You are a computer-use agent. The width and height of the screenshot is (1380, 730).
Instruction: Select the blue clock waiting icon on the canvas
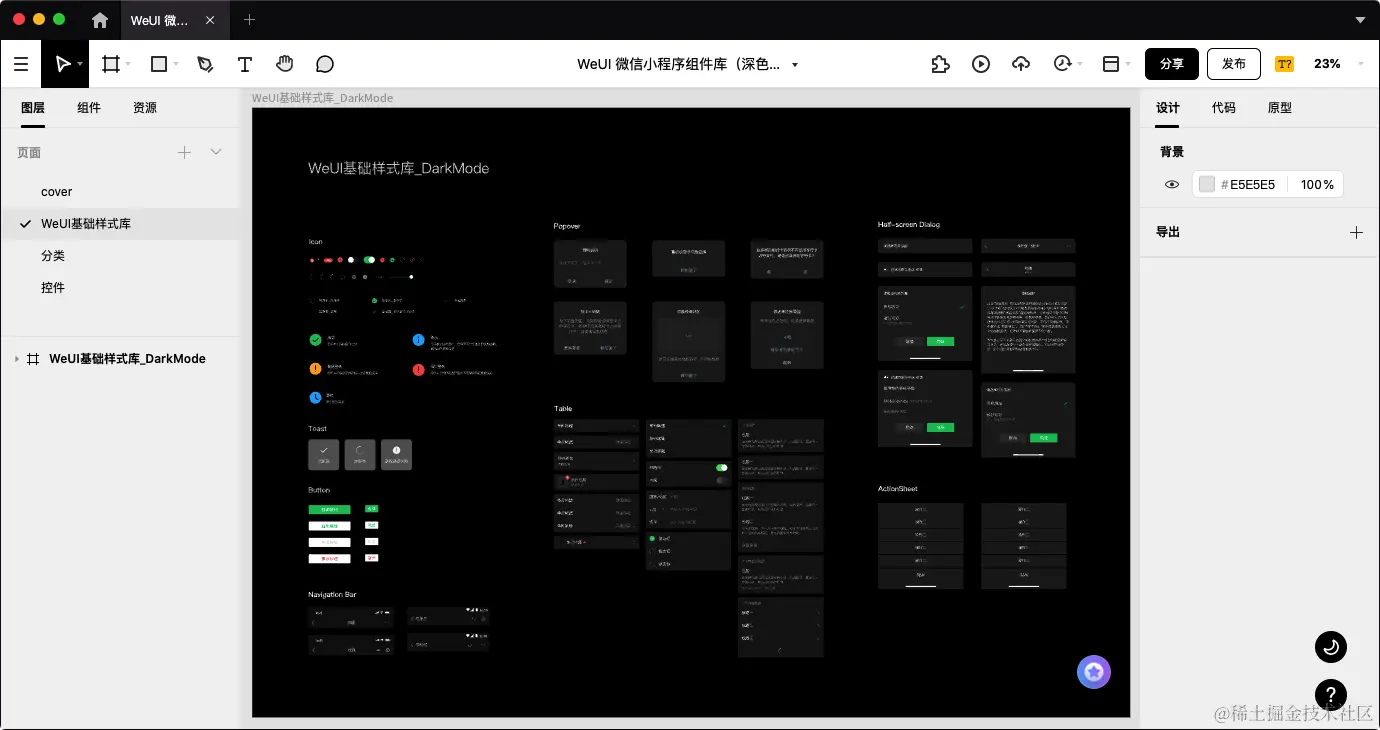click(315, 397)
